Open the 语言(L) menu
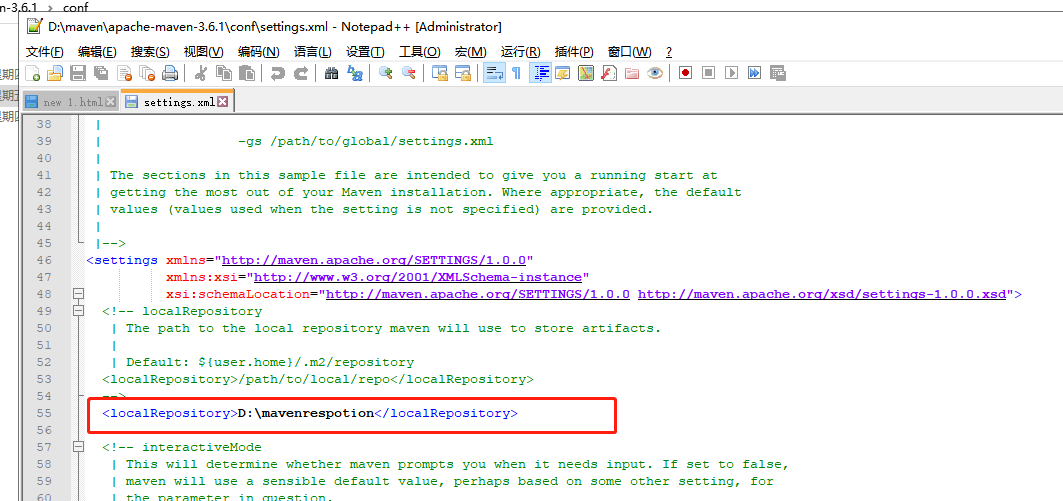Image resolution: width=1063 pixels, height=501 pixels. point(313,52)
